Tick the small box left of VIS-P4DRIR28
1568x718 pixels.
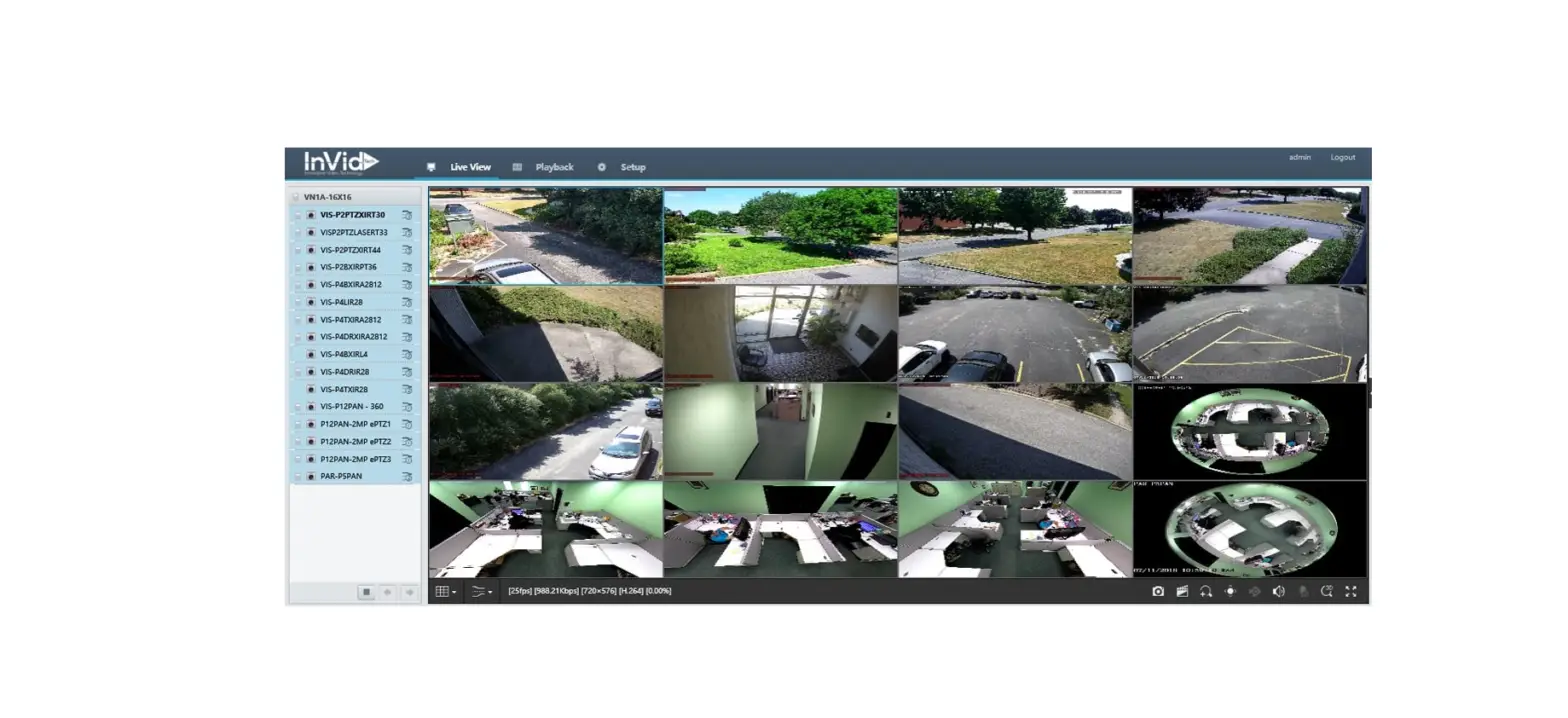(x=298, y=372)
